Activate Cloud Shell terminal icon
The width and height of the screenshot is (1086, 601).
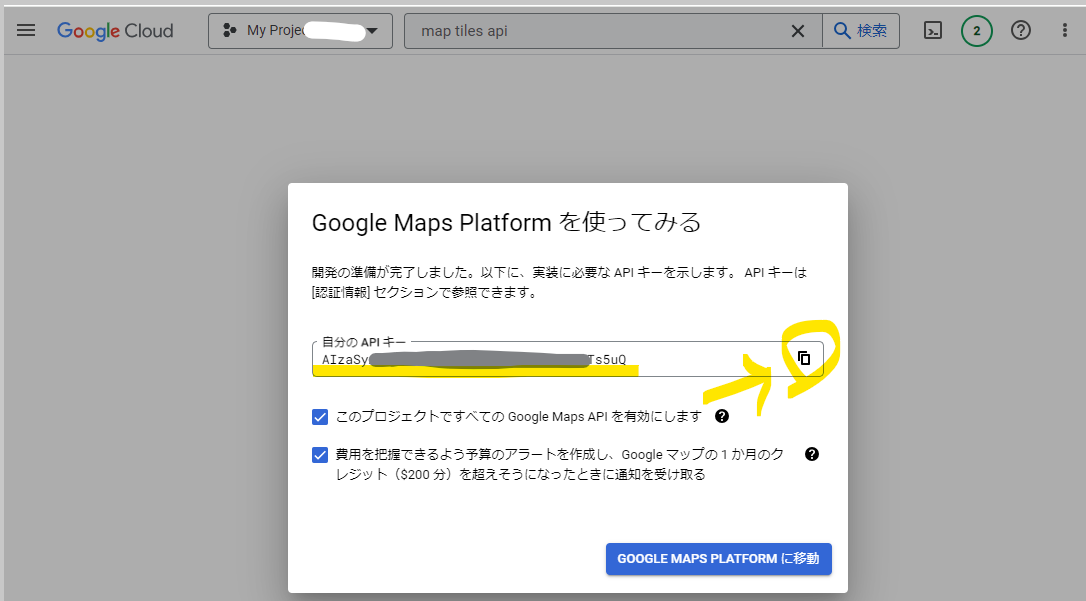[x=933, y=30]
